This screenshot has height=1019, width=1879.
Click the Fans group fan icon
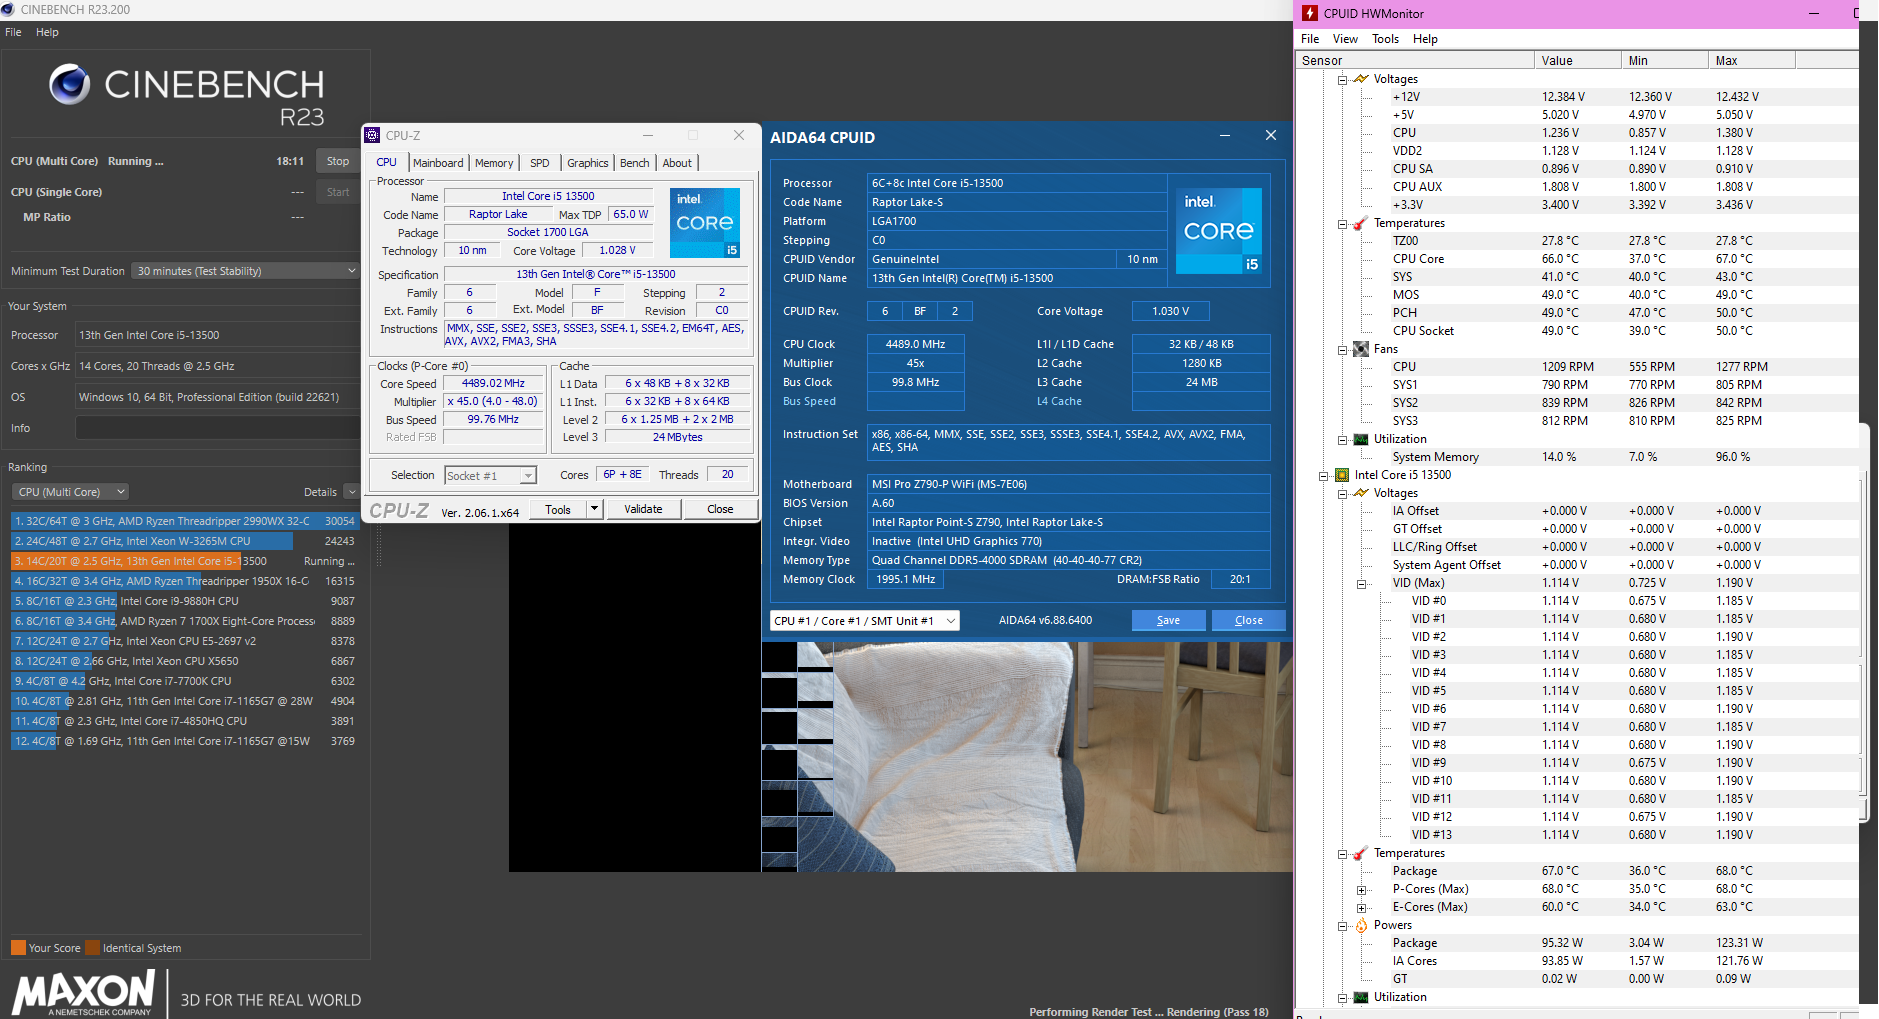click(x=1360, y=349)
